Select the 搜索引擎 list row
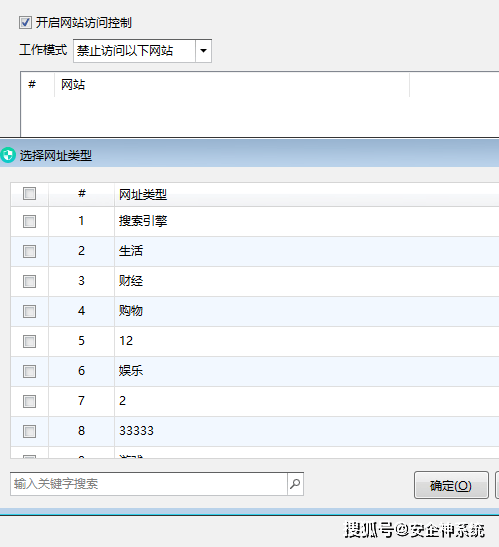This screenshot has height=547, width=499. pyautogui.click(x=255, y=221)
